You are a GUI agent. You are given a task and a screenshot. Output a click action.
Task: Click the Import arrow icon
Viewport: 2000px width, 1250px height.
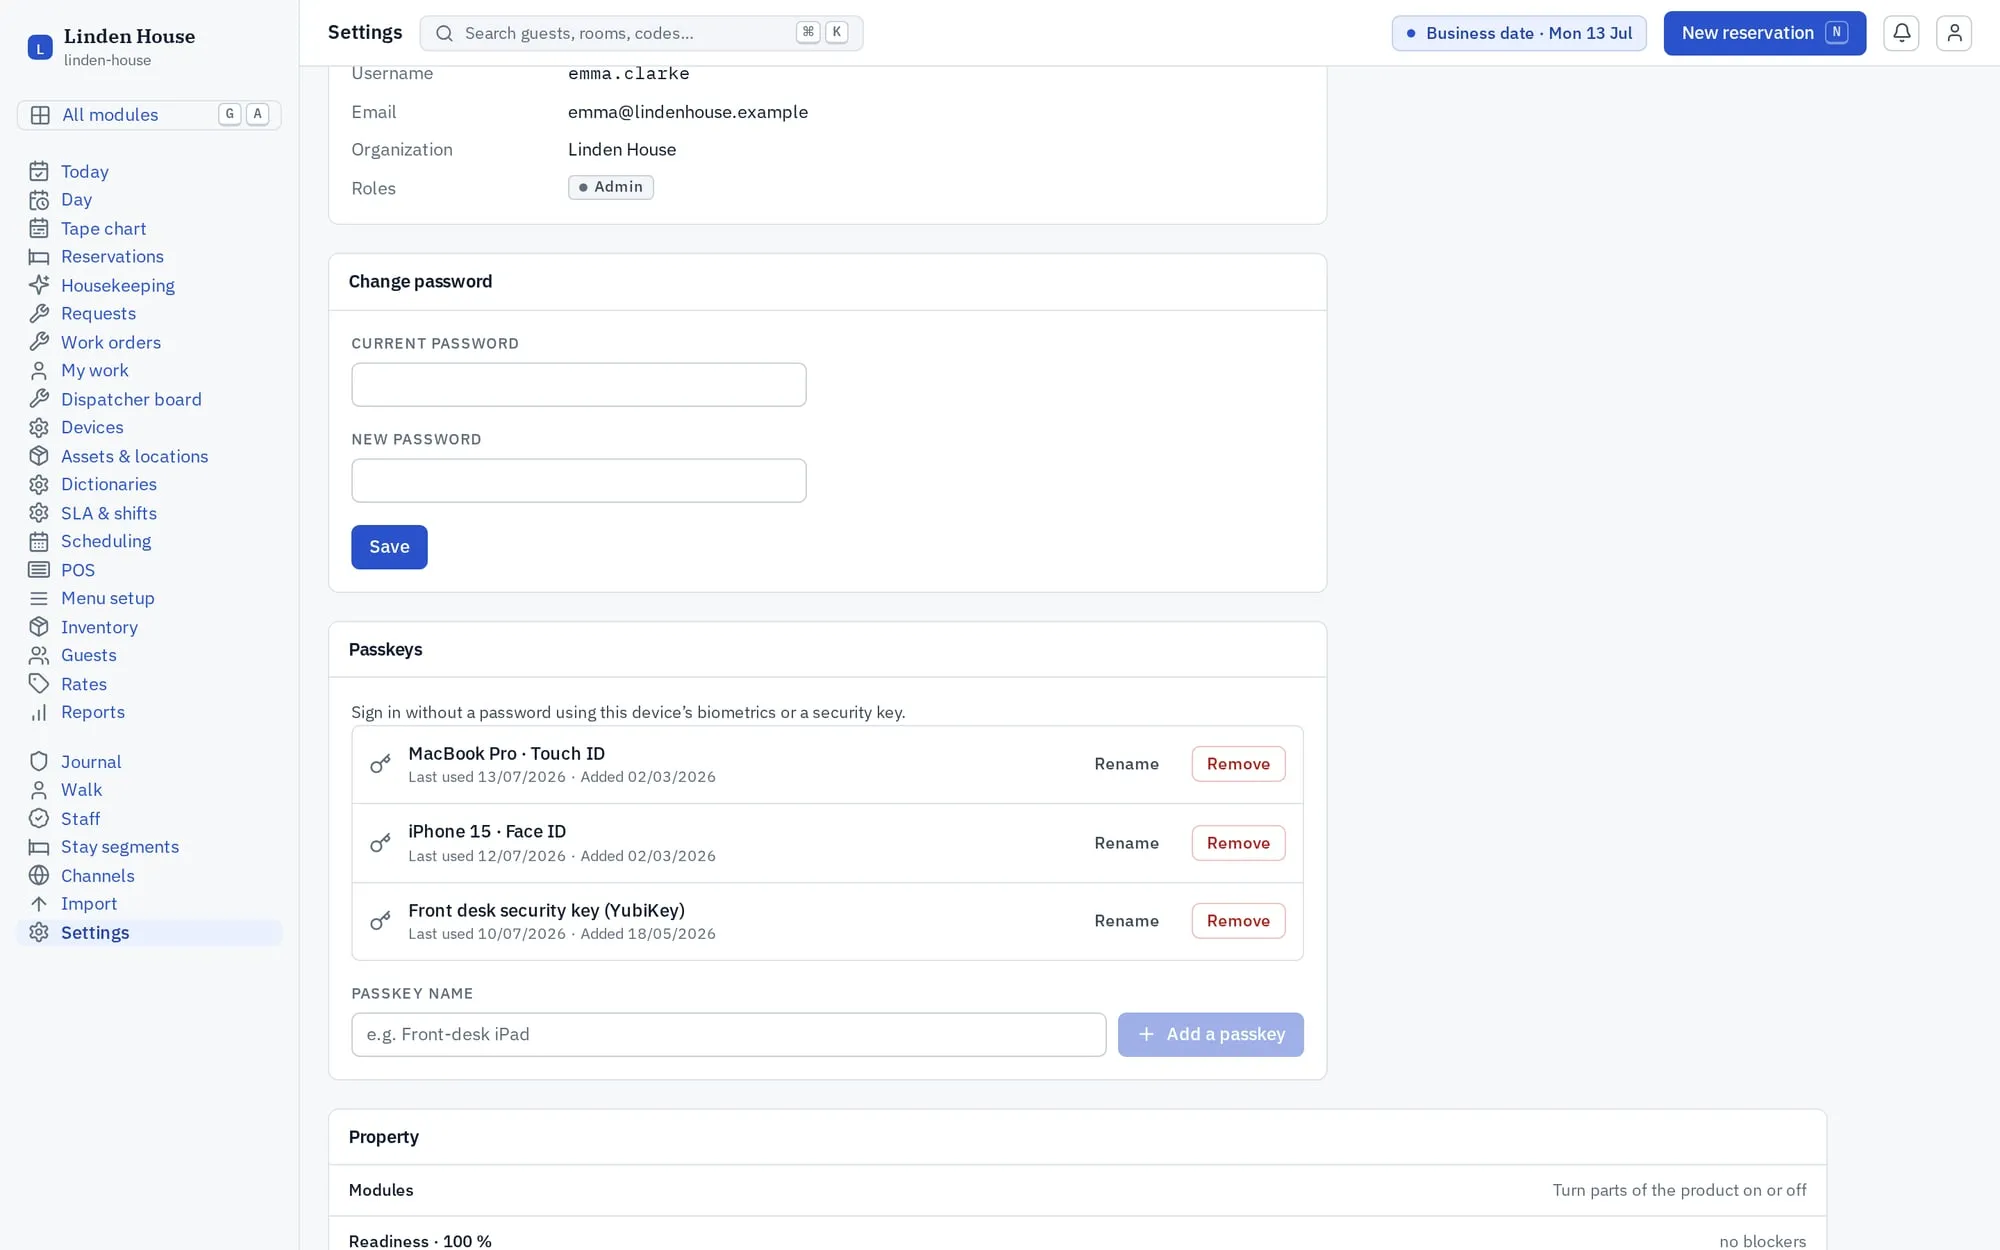tap(39, 904)
